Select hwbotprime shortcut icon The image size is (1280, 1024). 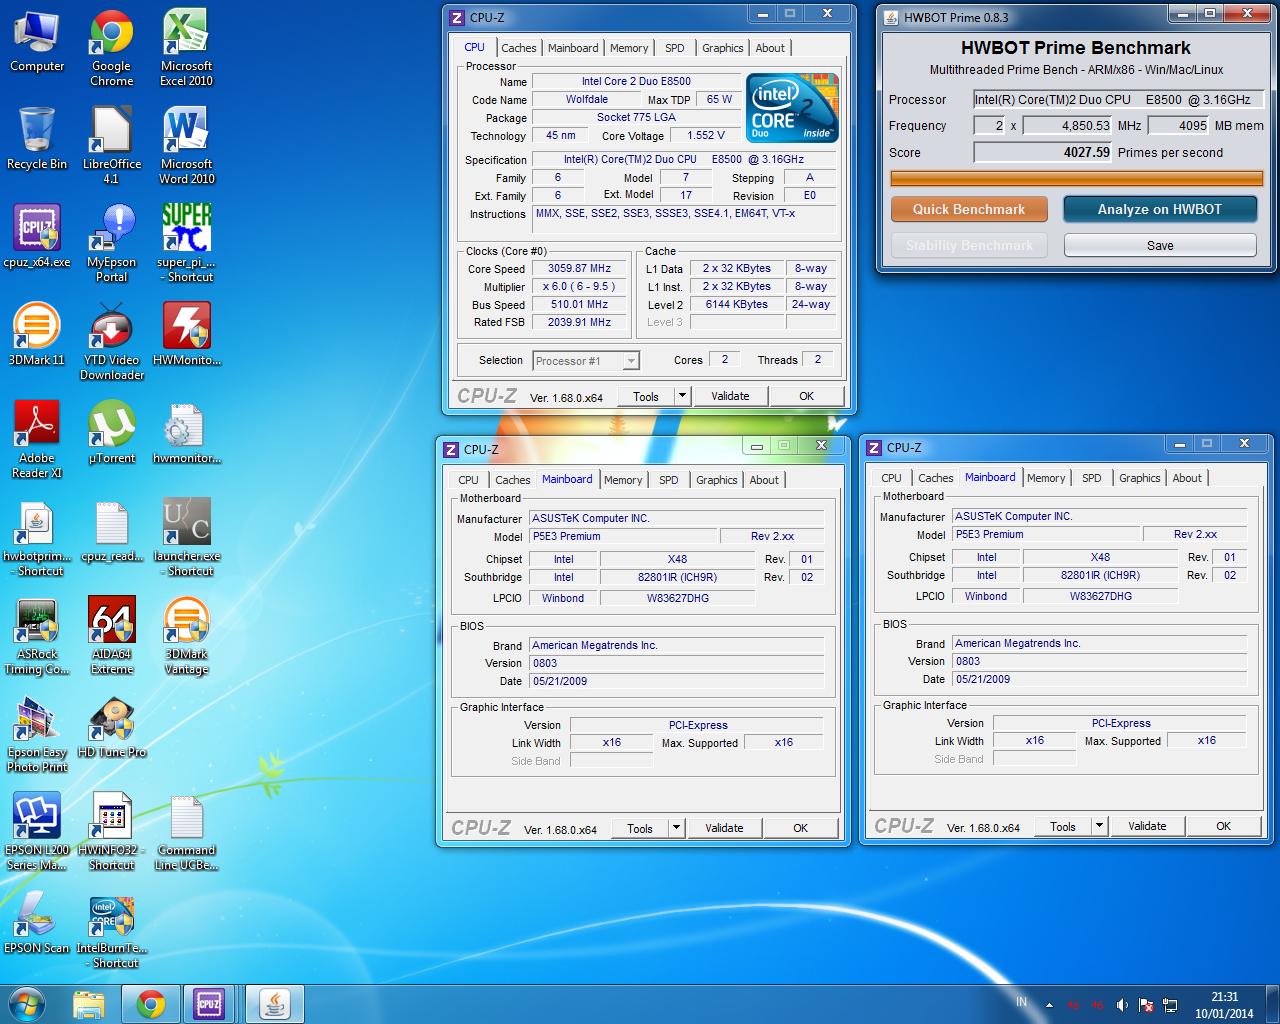[37, 538]
